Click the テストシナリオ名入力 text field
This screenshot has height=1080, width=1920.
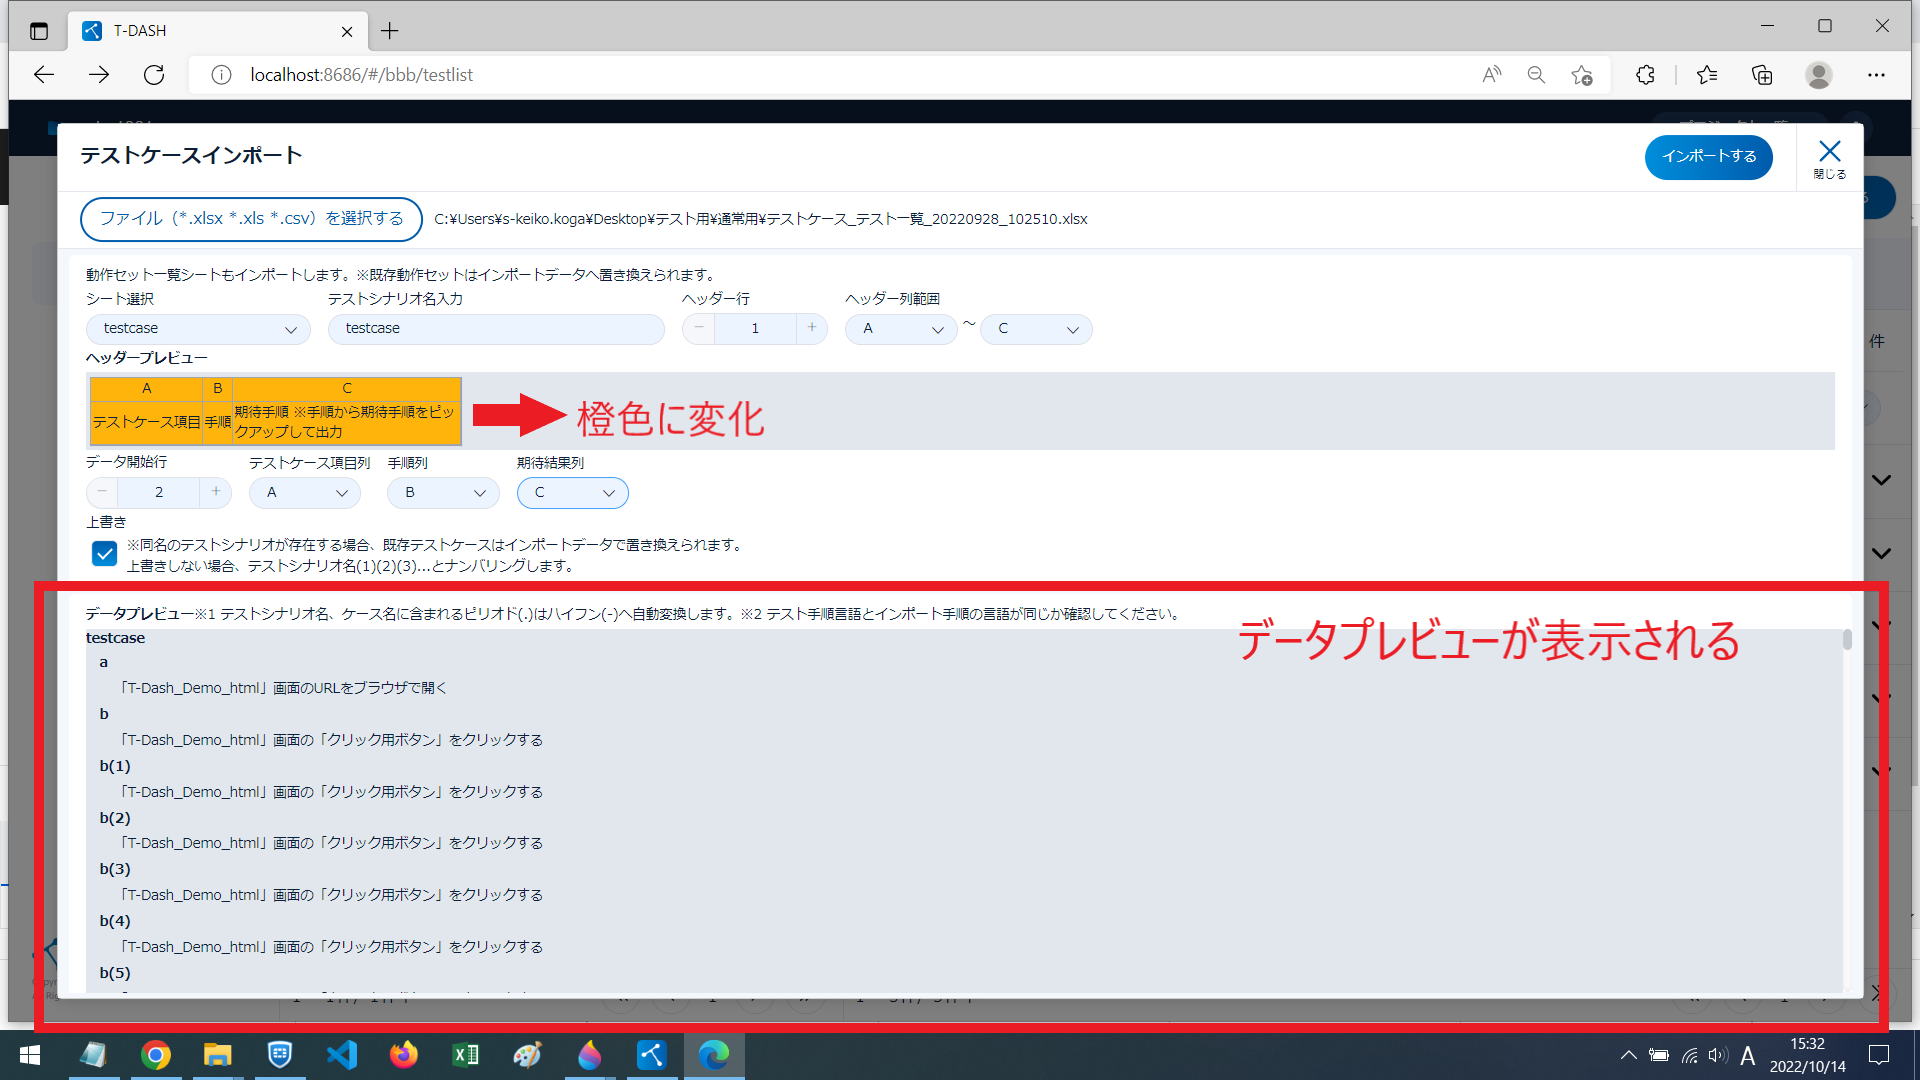(x=496, y=329)
